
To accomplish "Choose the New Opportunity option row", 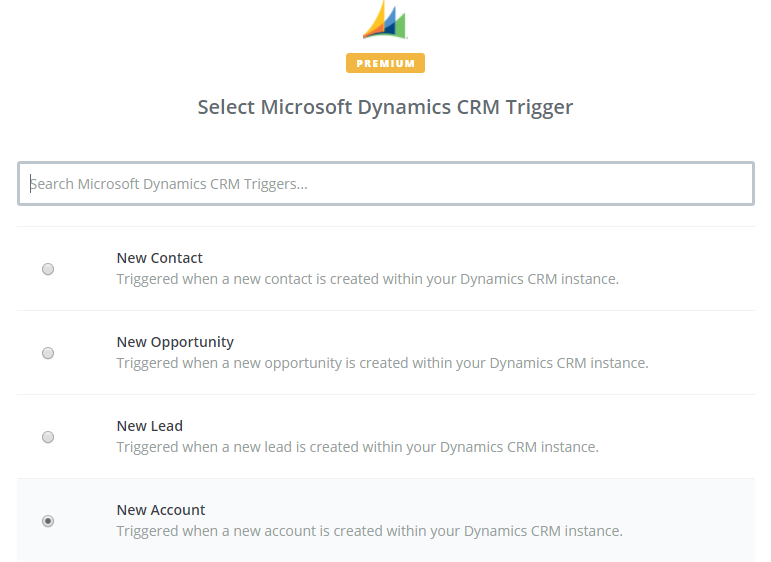I will [386, 353].
